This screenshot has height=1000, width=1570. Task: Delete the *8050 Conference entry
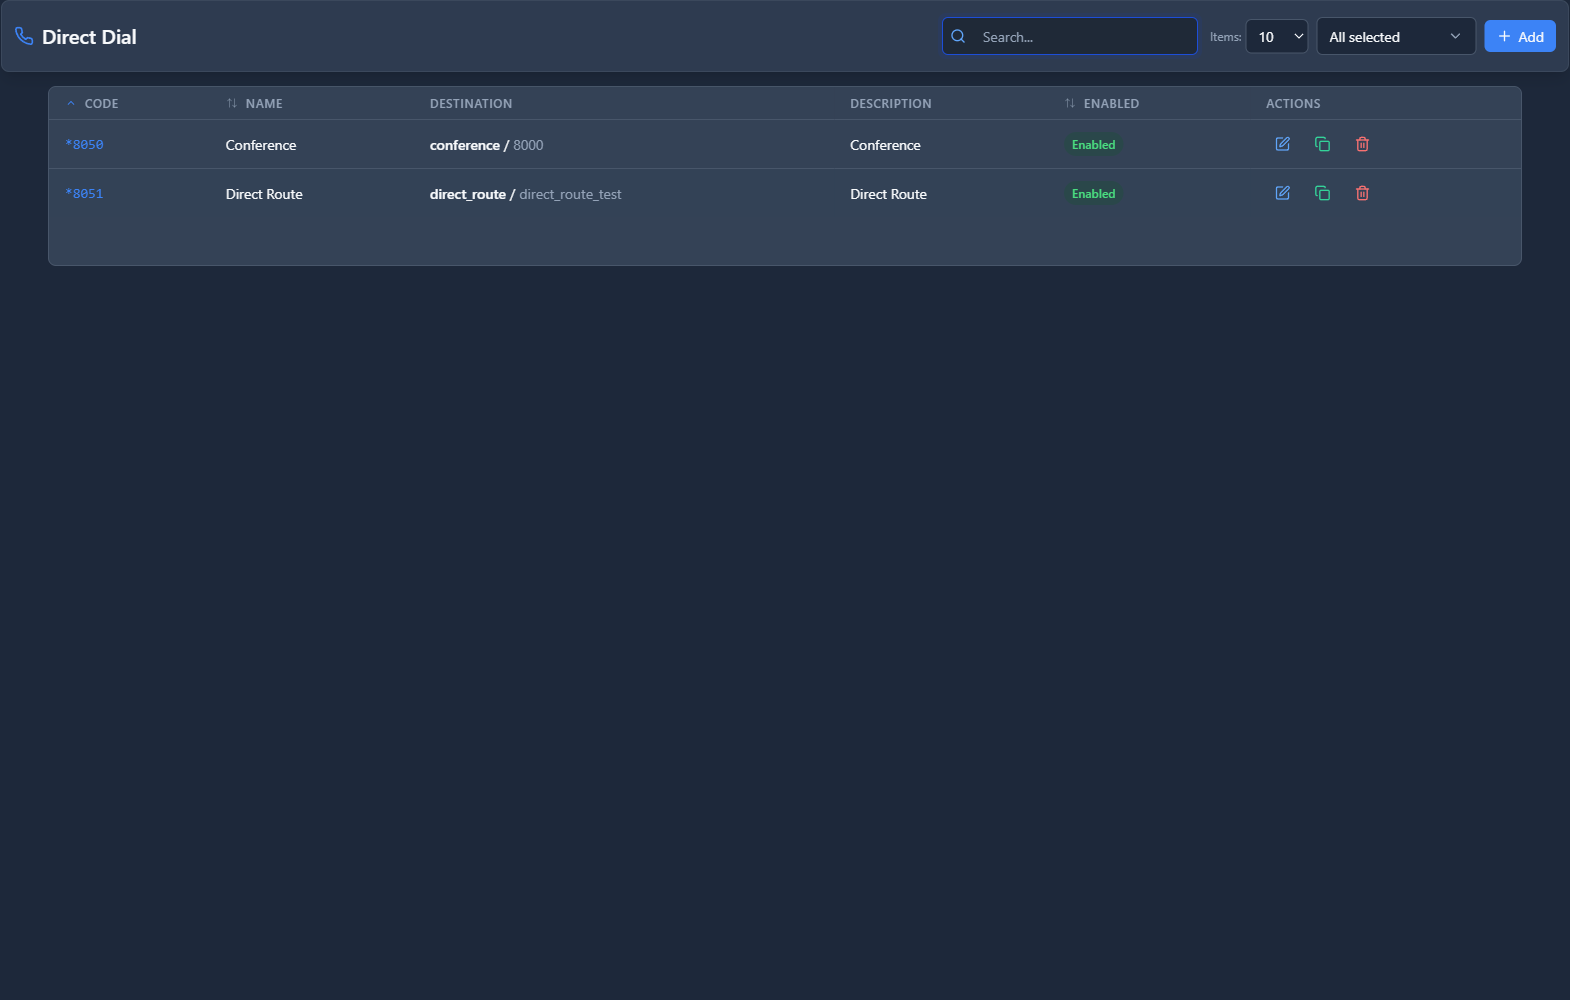[x=1362, y=144]
